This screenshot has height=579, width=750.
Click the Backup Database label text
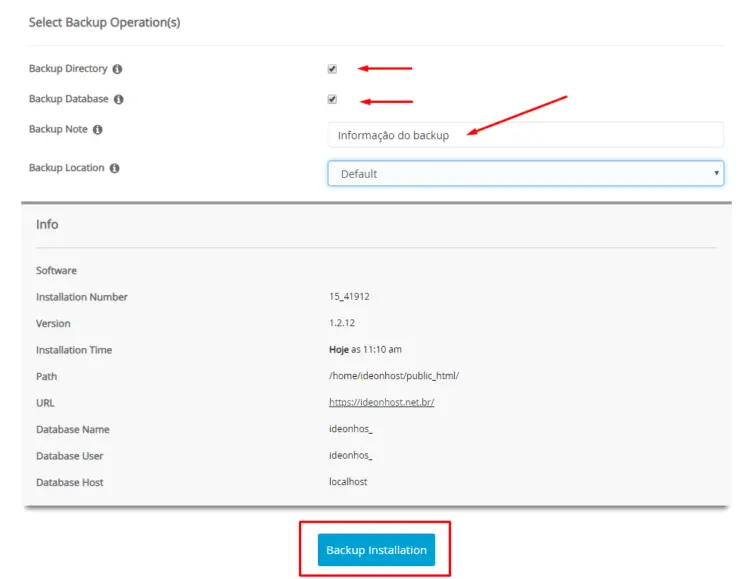[x=69, y=100]
